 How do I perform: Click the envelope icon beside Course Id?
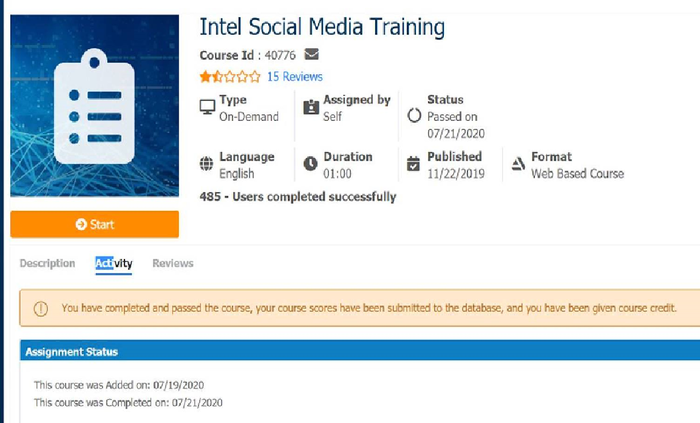click(311, 54)
